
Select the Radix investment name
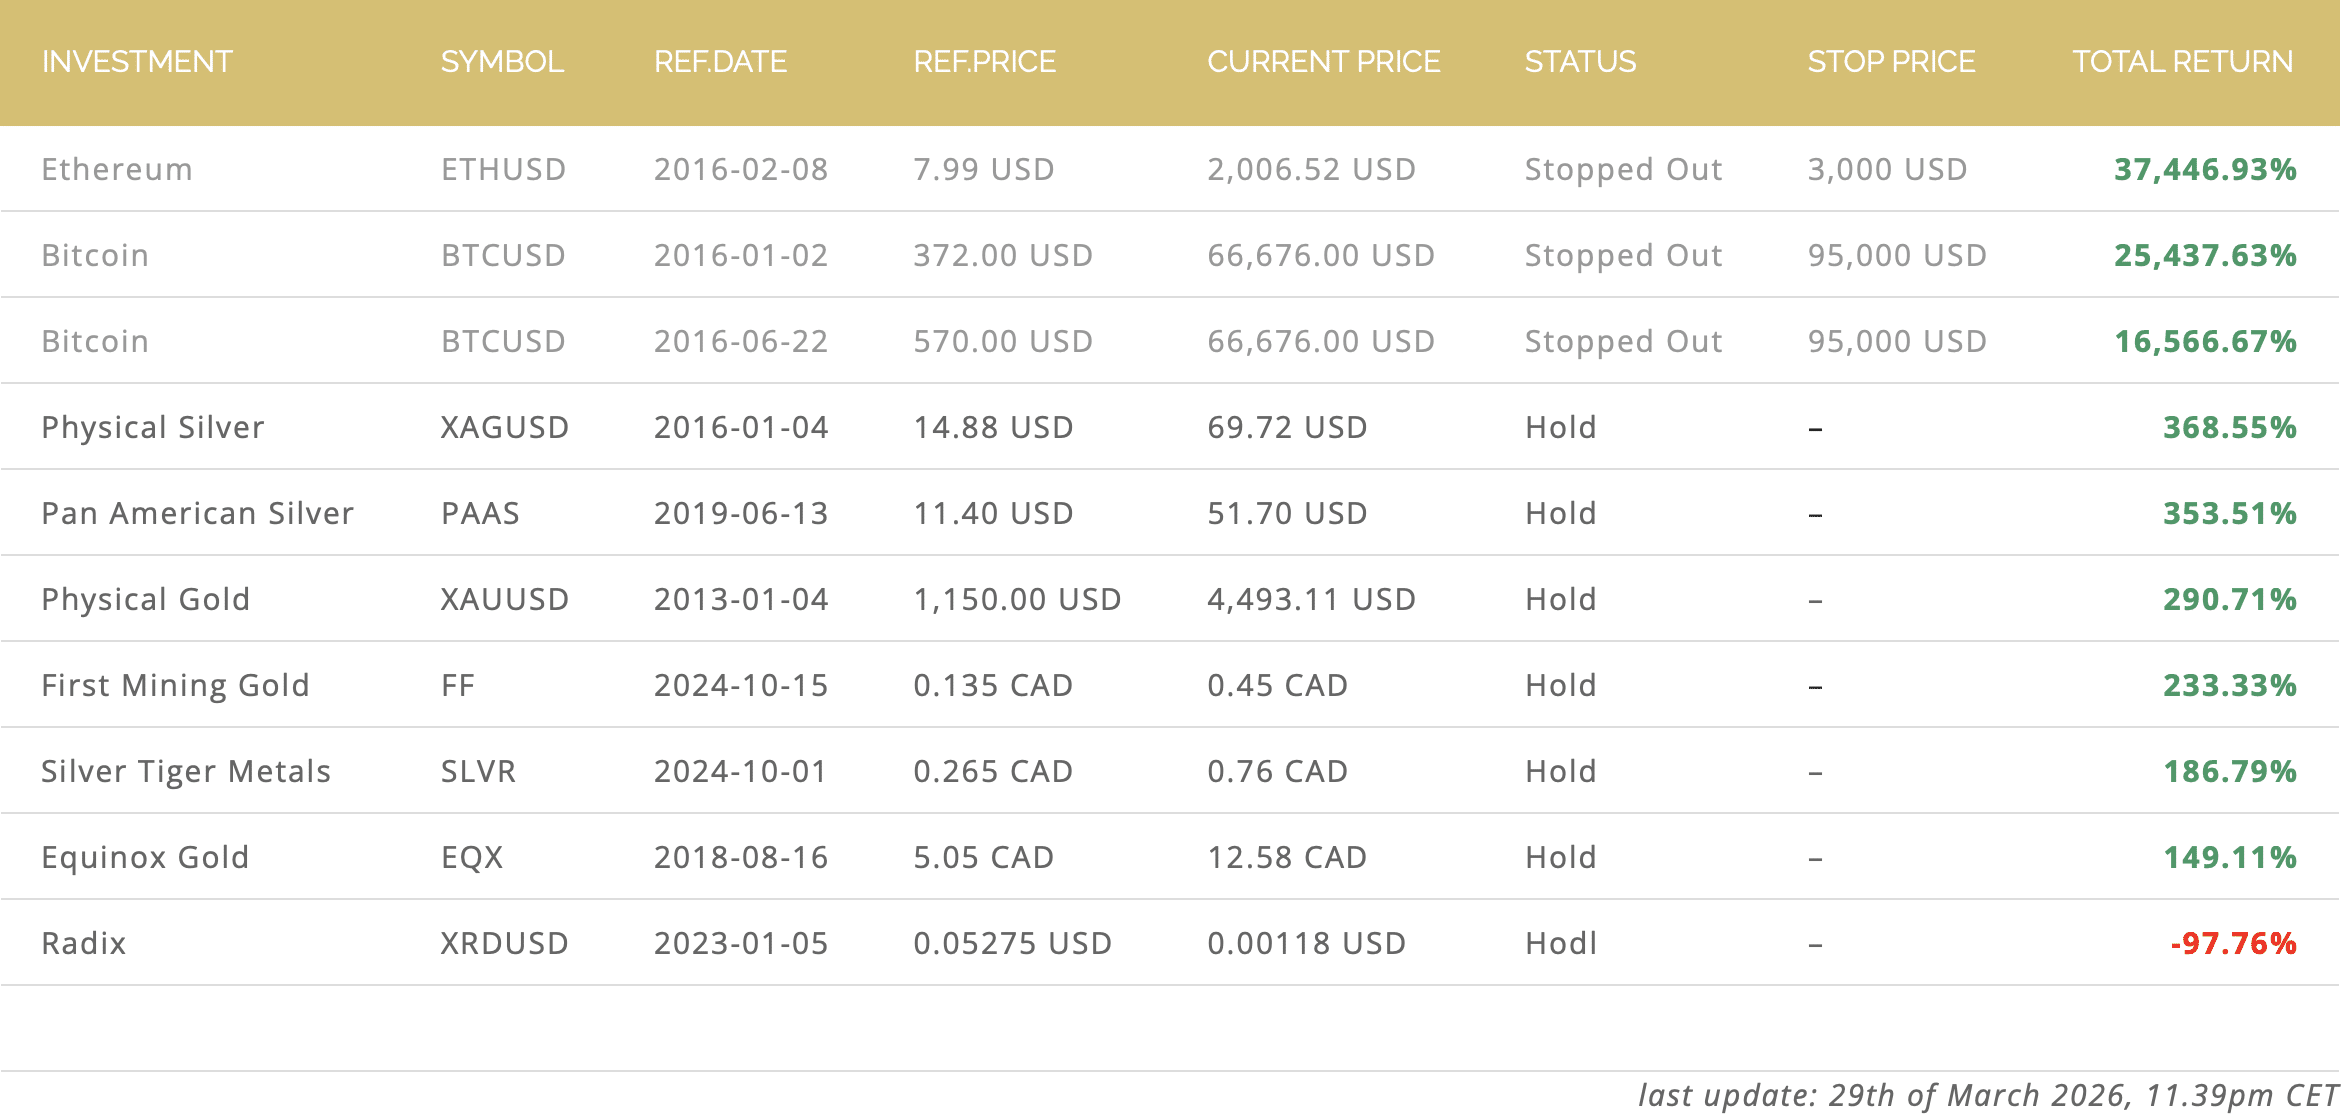click(84, 944)
